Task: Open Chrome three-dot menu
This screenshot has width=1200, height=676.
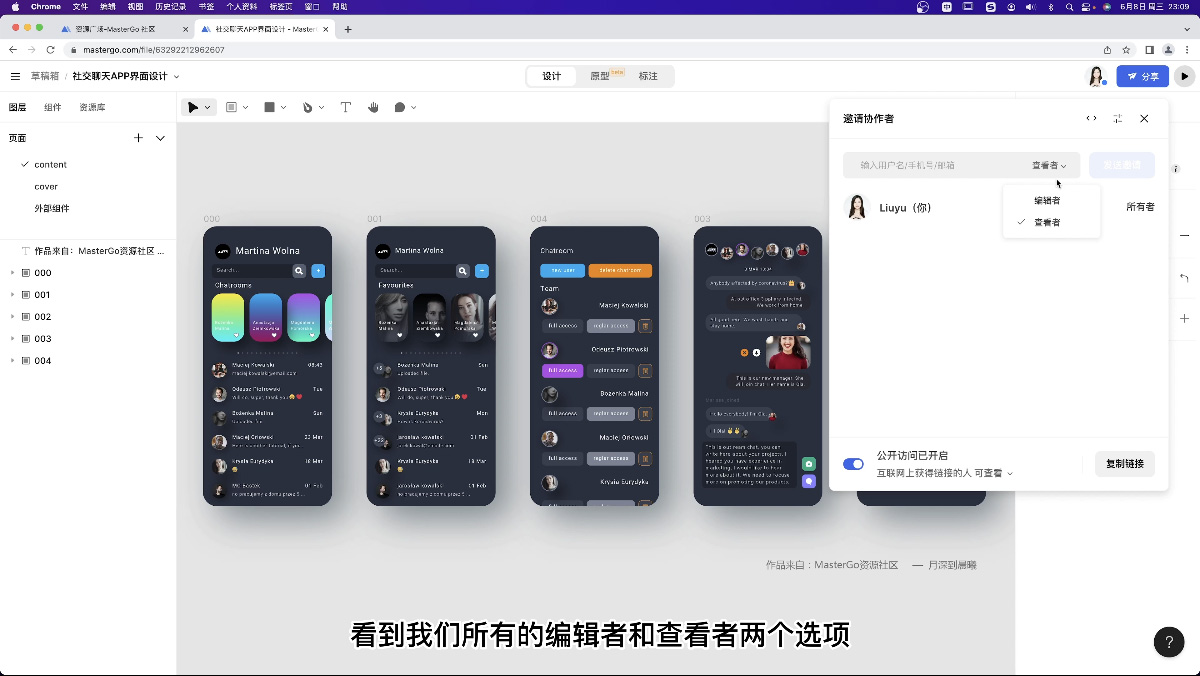Action: tap(1187, 49)
